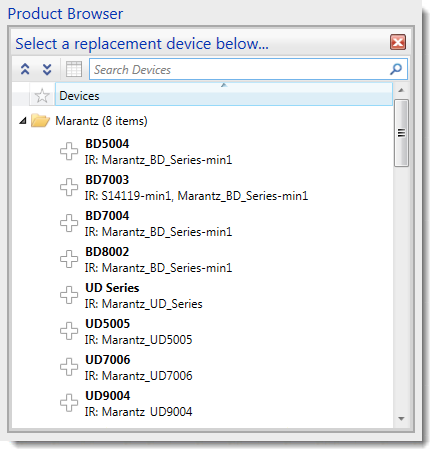
Task: Click the vertical scrollbar thumb
Action: pos(401,133)
